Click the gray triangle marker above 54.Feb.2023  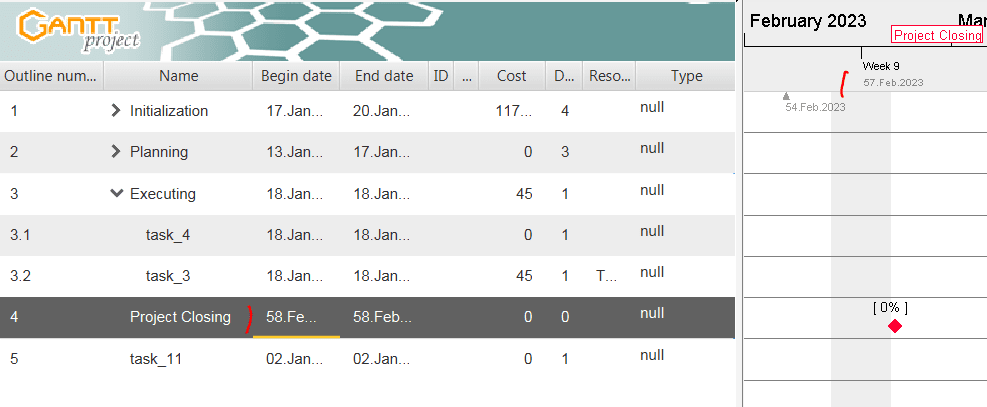786,96
